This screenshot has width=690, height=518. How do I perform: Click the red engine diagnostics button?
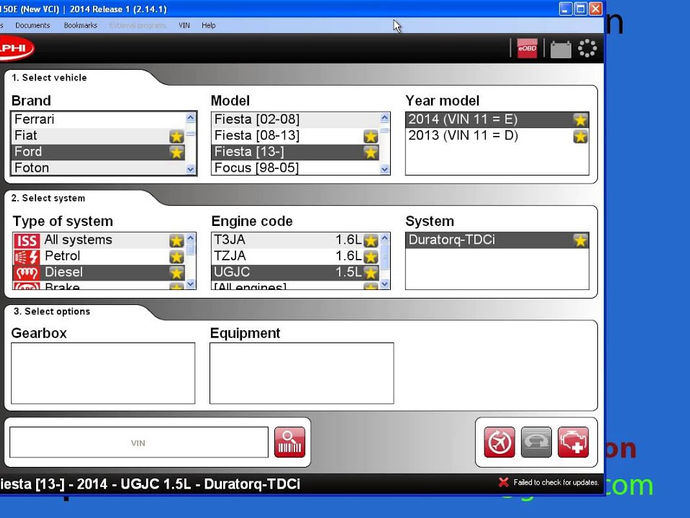[573, 442]
